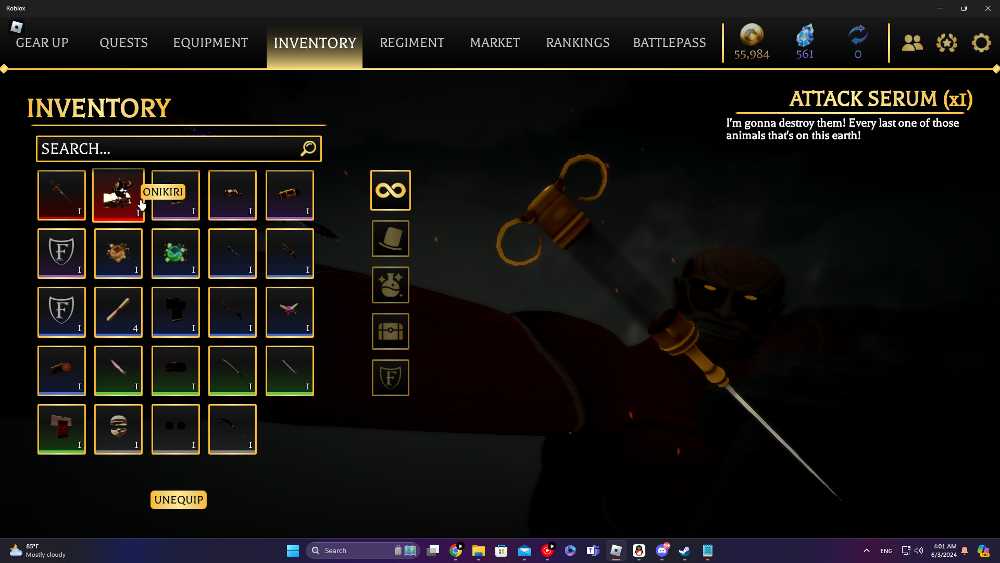The width and height of the screenshot is (1000, 563).
Task: Select the brown chest-like item in top row
Action: click(x=290, y=195)
